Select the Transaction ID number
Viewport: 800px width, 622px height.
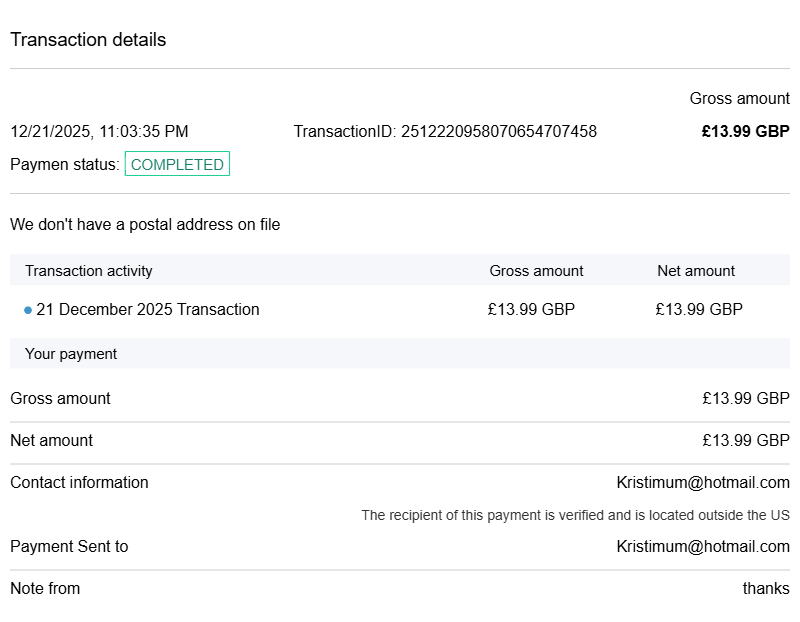(x=498, y=132)
